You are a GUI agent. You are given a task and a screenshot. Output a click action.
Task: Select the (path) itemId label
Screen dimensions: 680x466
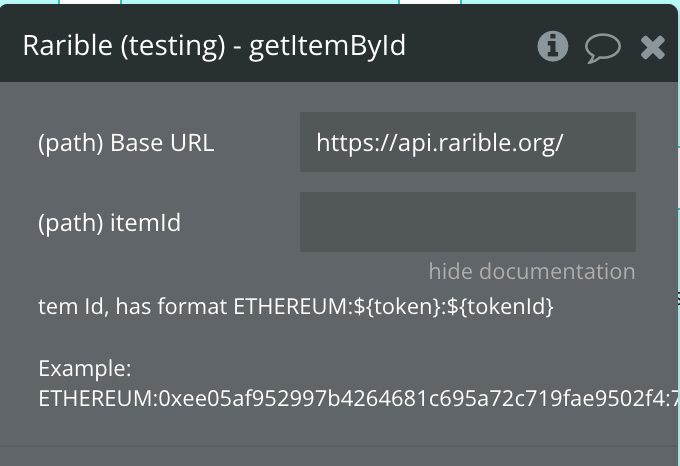click(109, 223)
